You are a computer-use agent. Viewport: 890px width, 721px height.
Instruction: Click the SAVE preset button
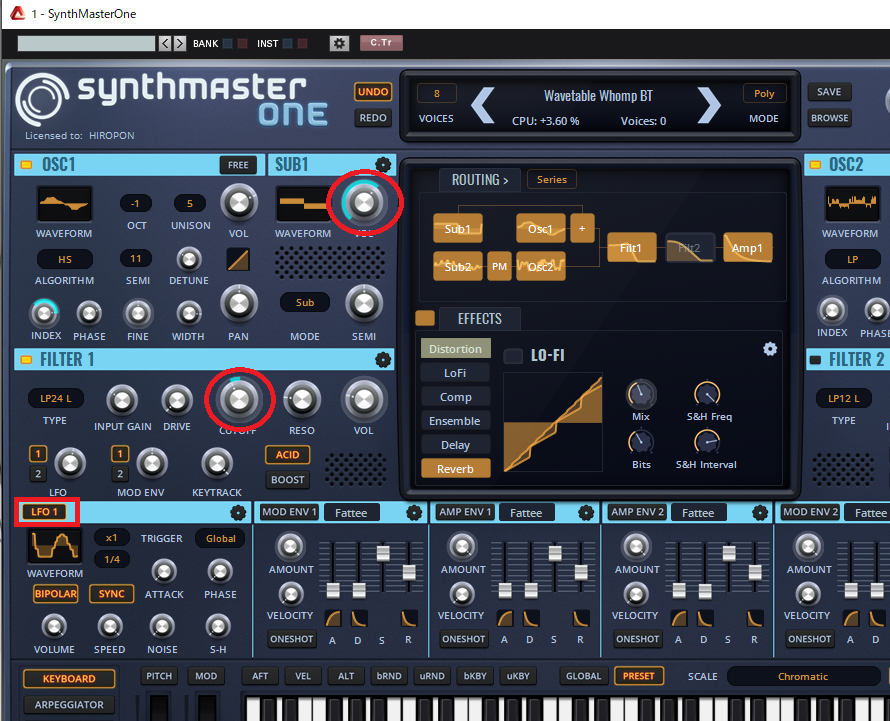pos(829,92)
